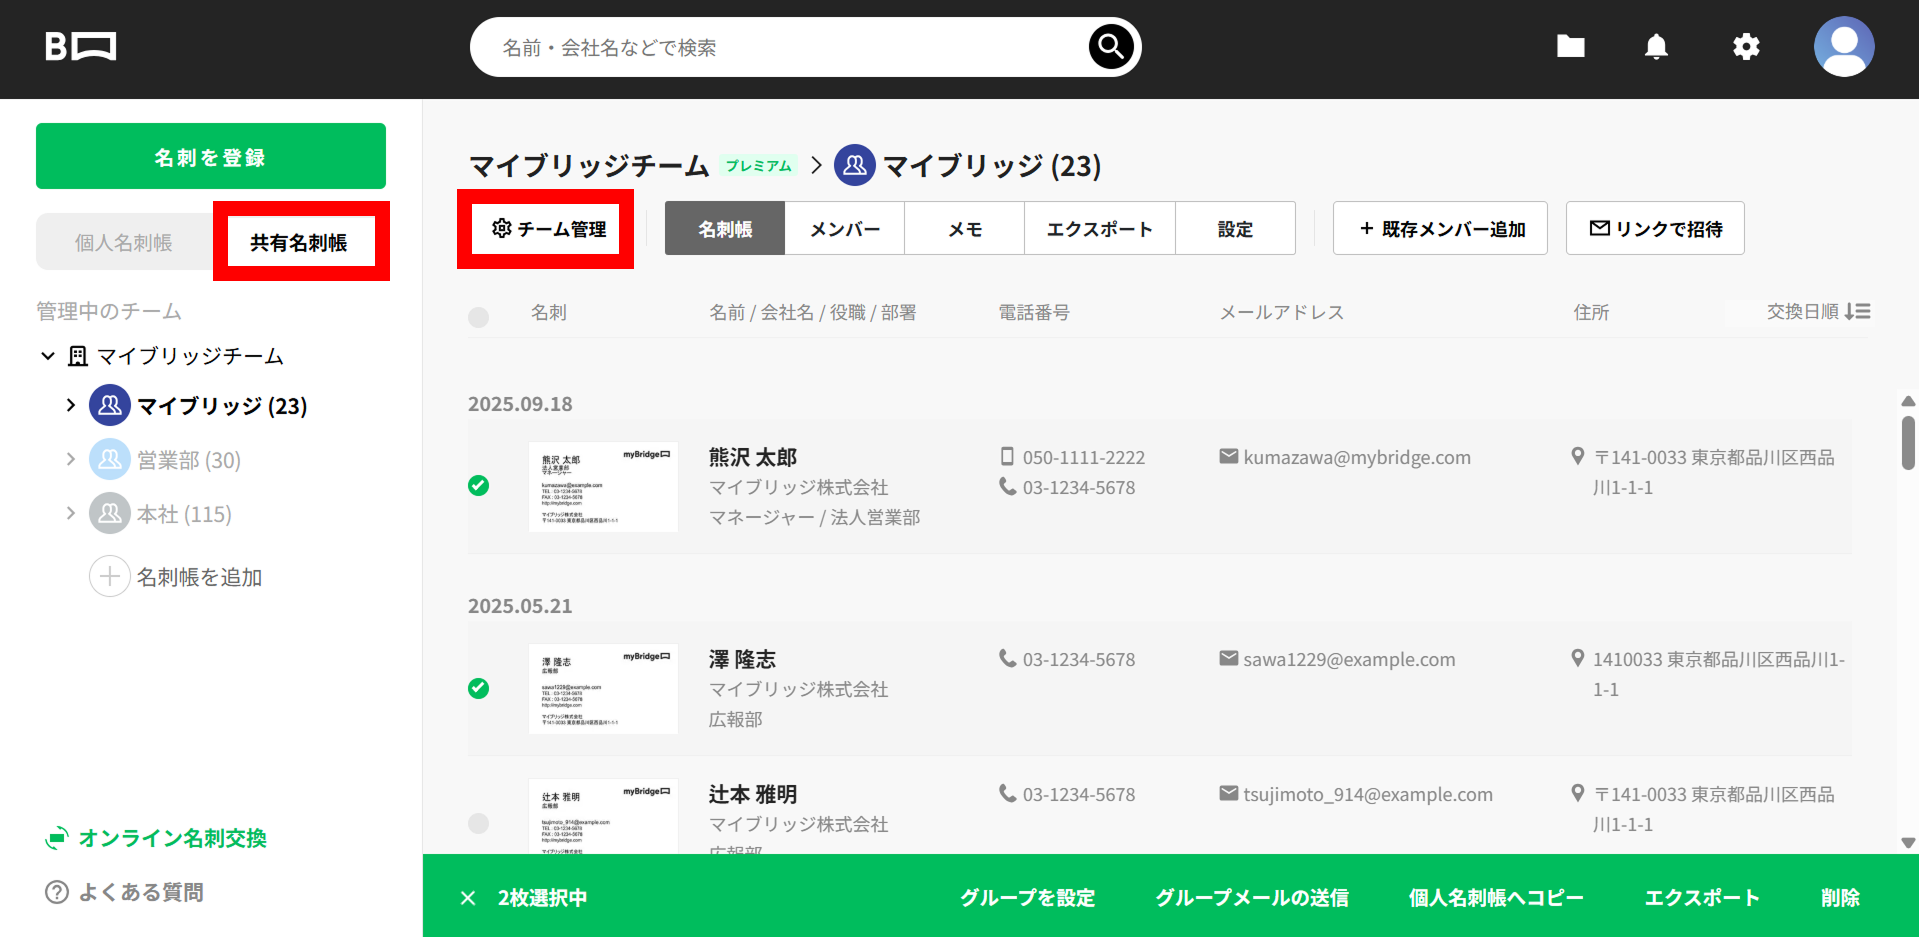
Task: Click the マイブリッジ (23) group icon in the sidebar
Action: (110, 405)
